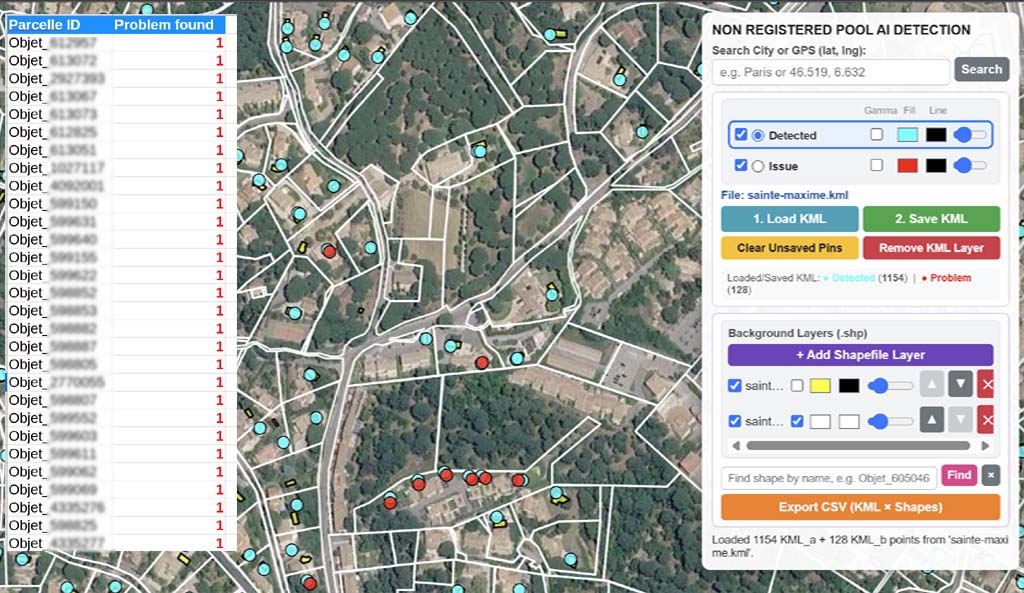Screen dimensions: 1024x593
Task: Click disabled down arrow of second saint layer
Action: click(960, 420)
